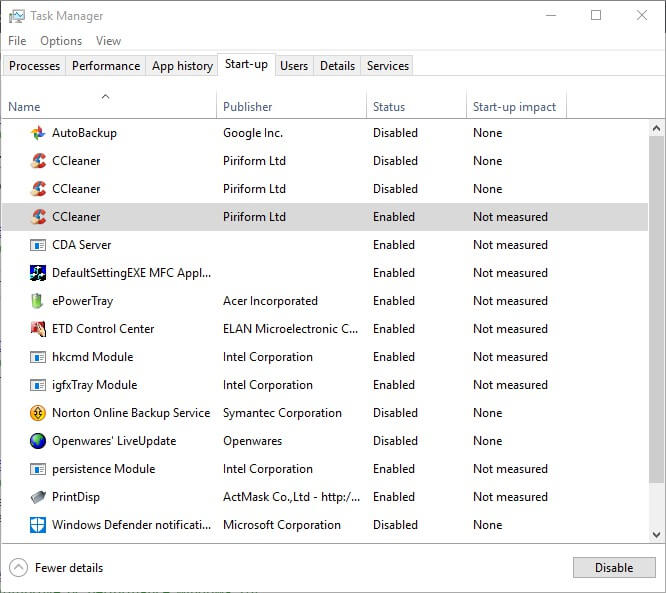Click the AutoBackup pinwheel icon
Viewport: 666px width, 593px height.
coord(38,133)
